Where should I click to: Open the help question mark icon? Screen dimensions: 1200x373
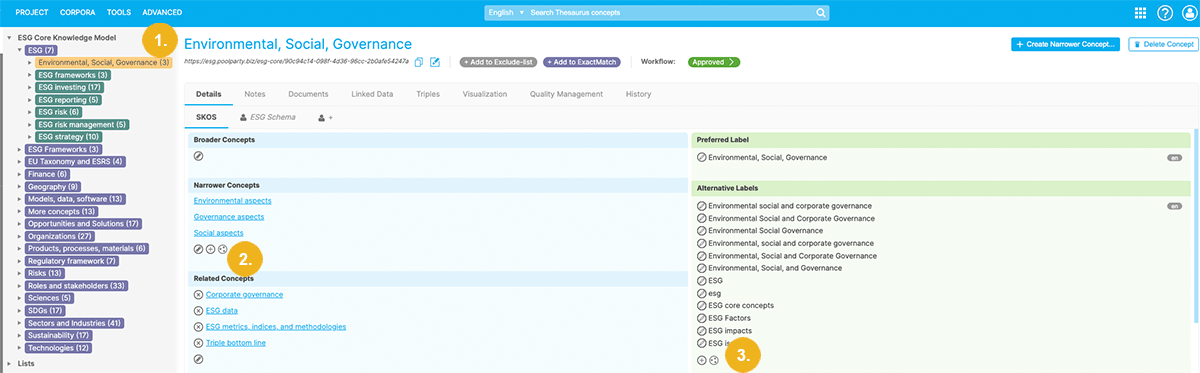(1165, 12)
